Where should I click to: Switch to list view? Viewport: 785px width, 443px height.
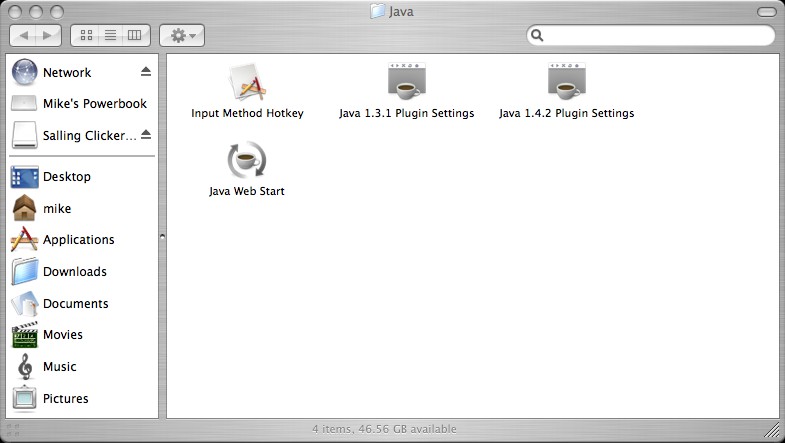pos(110,36)
